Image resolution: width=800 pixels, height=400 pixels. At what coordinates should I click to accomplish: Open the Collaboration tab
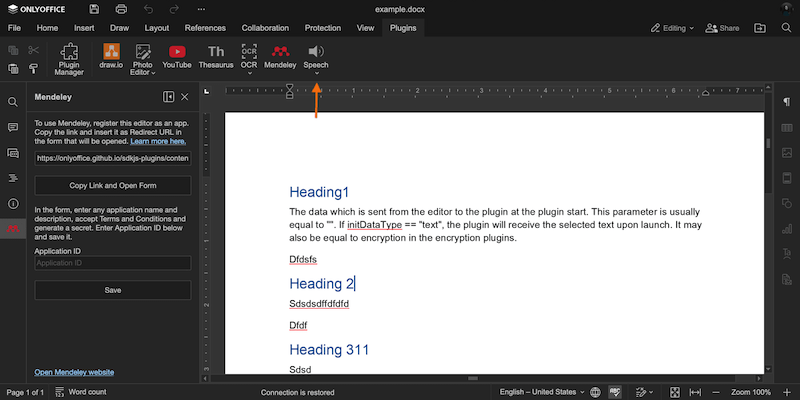(265, 28)
